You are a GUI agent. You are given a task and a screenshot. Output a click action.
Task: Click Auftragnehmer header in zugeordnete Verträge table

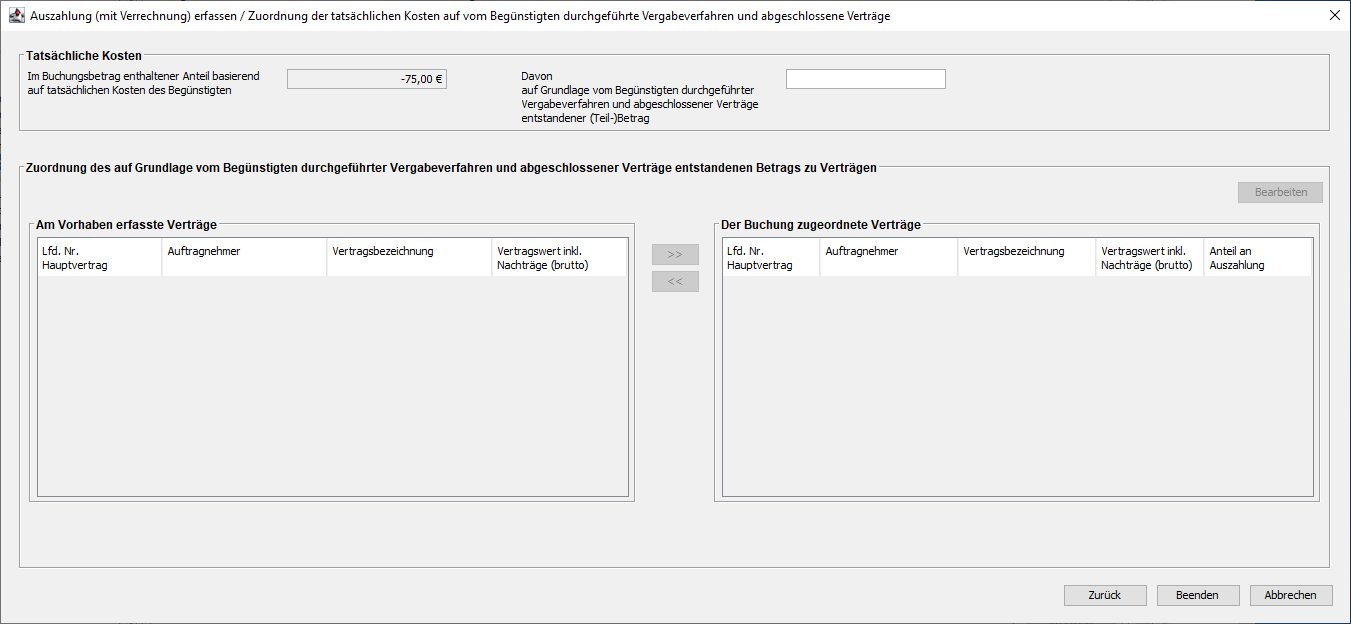pos(888,258)
